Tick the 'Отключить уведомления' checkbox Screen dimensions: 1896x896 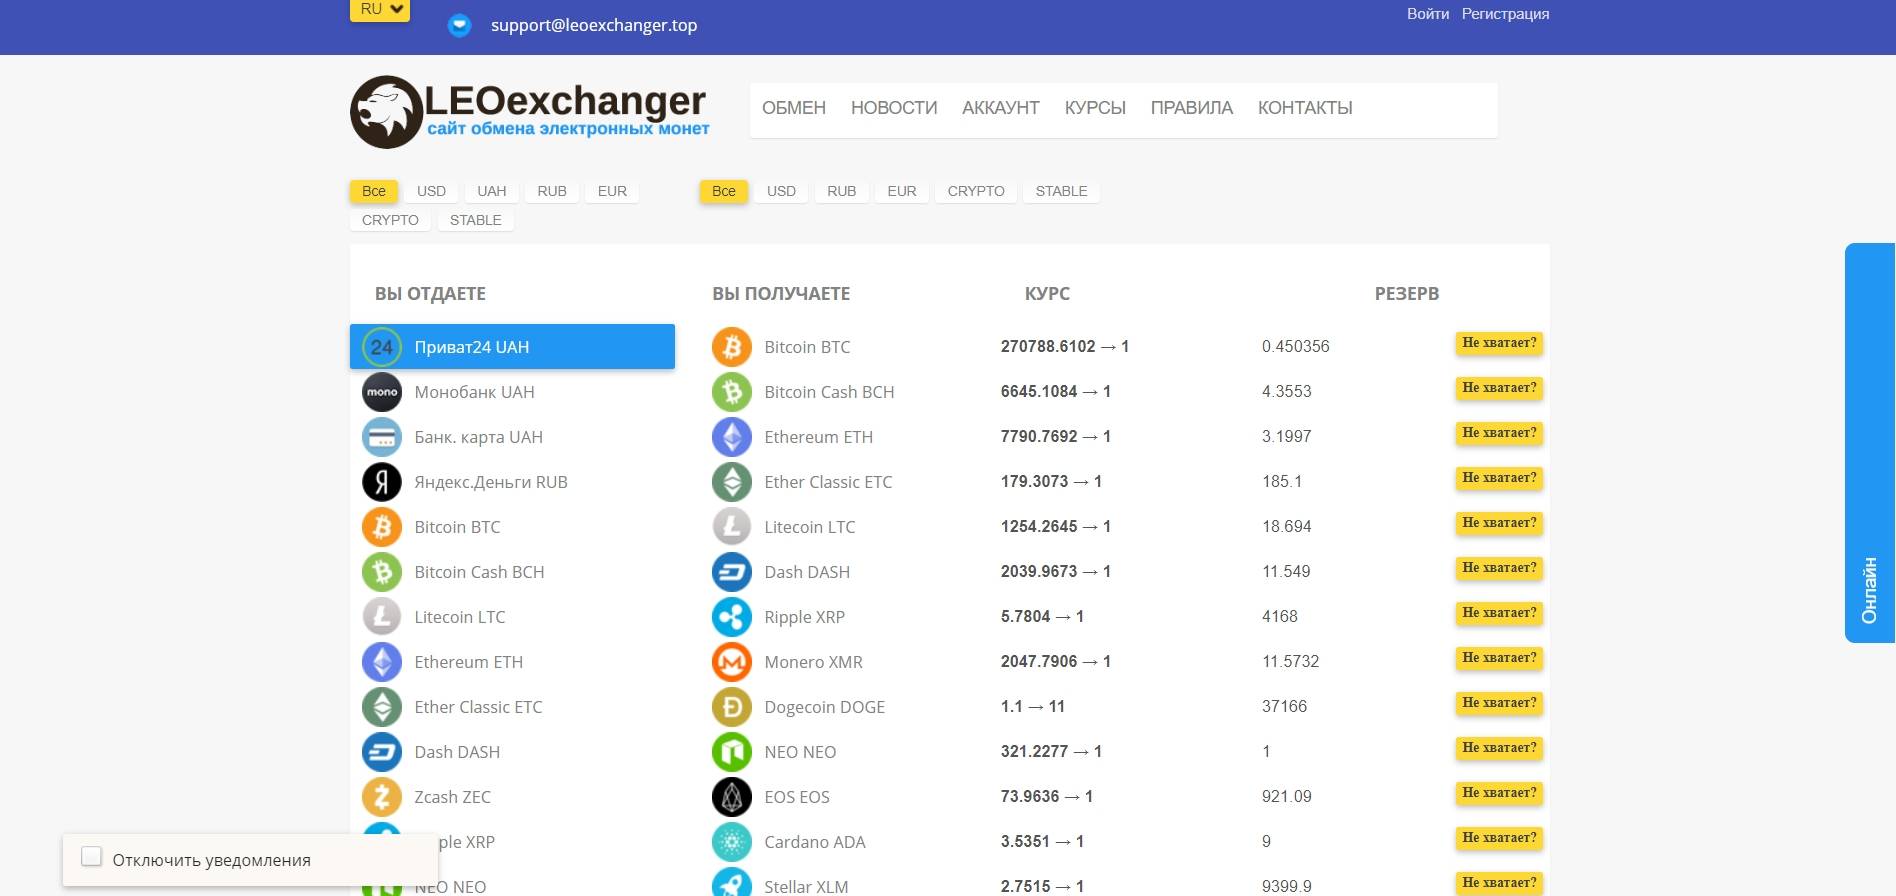(x=91, y=857)
